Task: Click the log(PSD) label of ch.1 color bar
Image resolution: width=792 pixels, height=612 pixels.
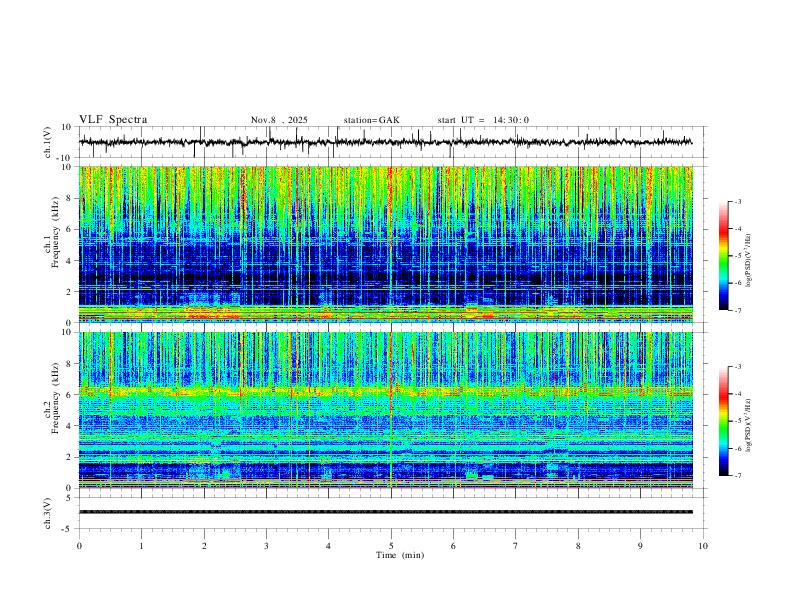Action: (x=749, y=260)
